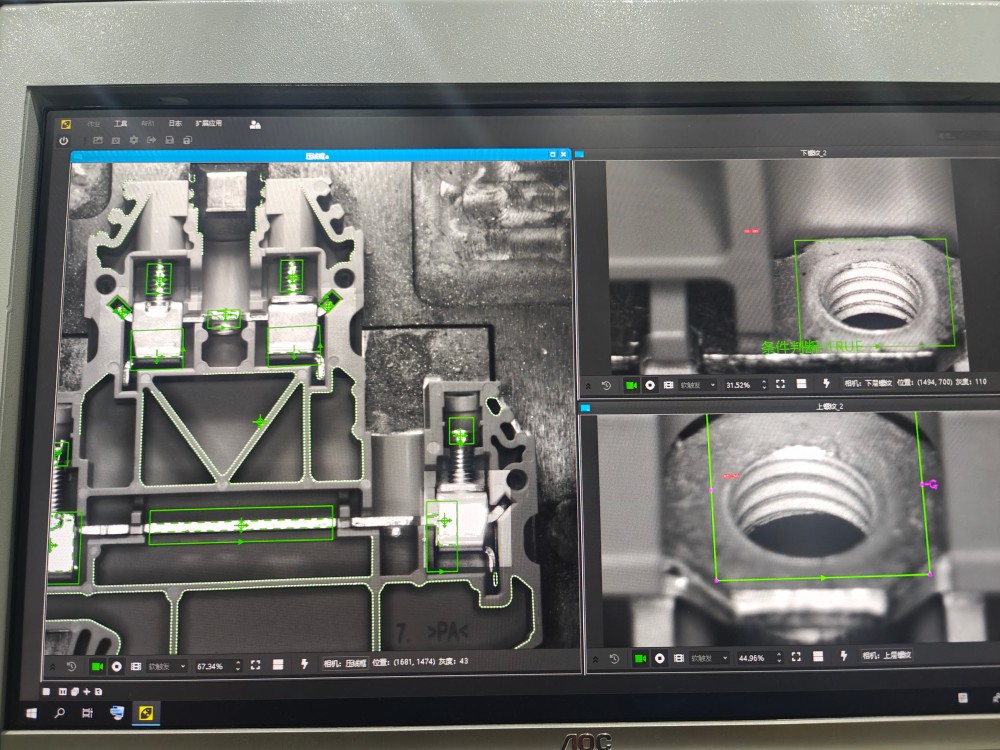Collapse the 上螺纹_2 panel toolbar with the double chevron
Viewport: 1000px width, 750px height.
(x=595, y=659)
